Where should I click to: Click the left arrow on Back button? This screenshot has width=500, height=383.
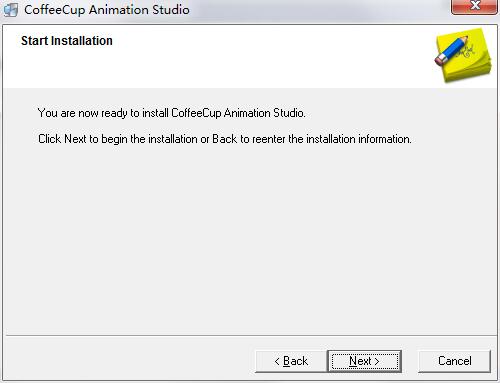(277, 361)
